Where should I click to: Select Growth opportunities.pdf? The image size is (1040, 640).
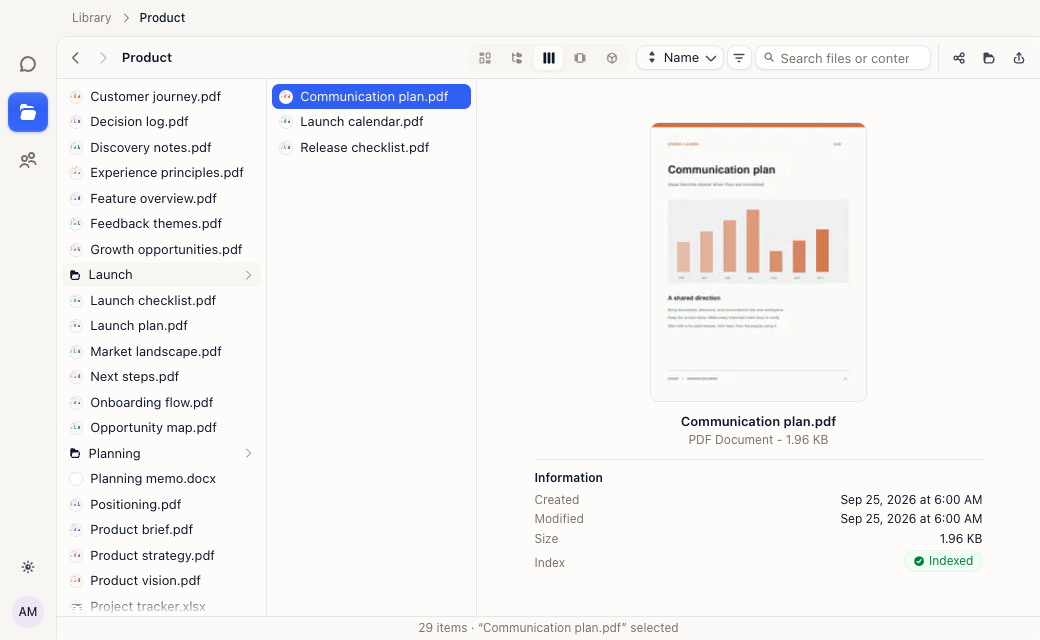point(161,249)
